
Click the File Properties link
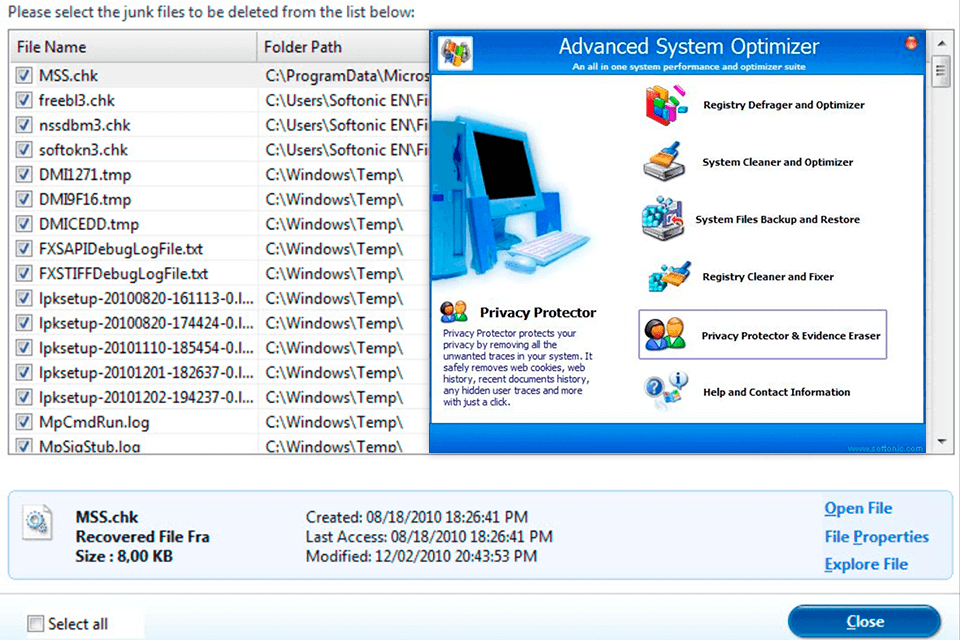click(x=876, y=537)
